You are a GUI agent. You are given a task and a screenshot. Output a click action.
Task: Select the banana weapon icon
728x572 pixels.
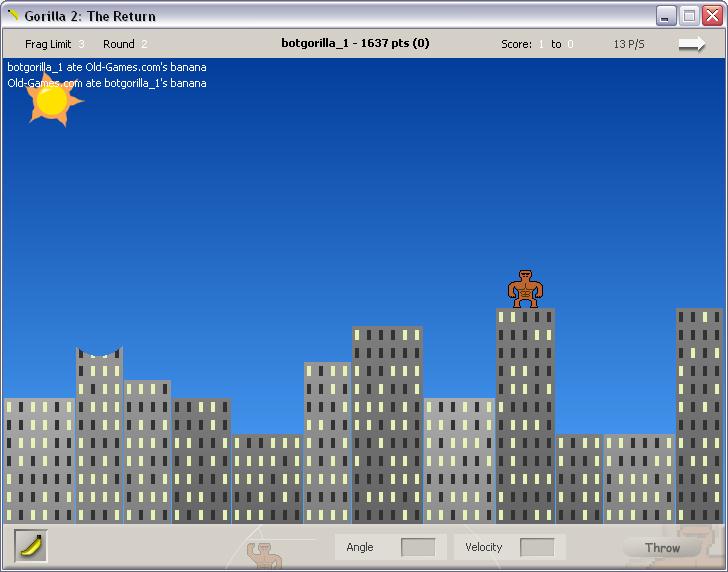[31, 545]
